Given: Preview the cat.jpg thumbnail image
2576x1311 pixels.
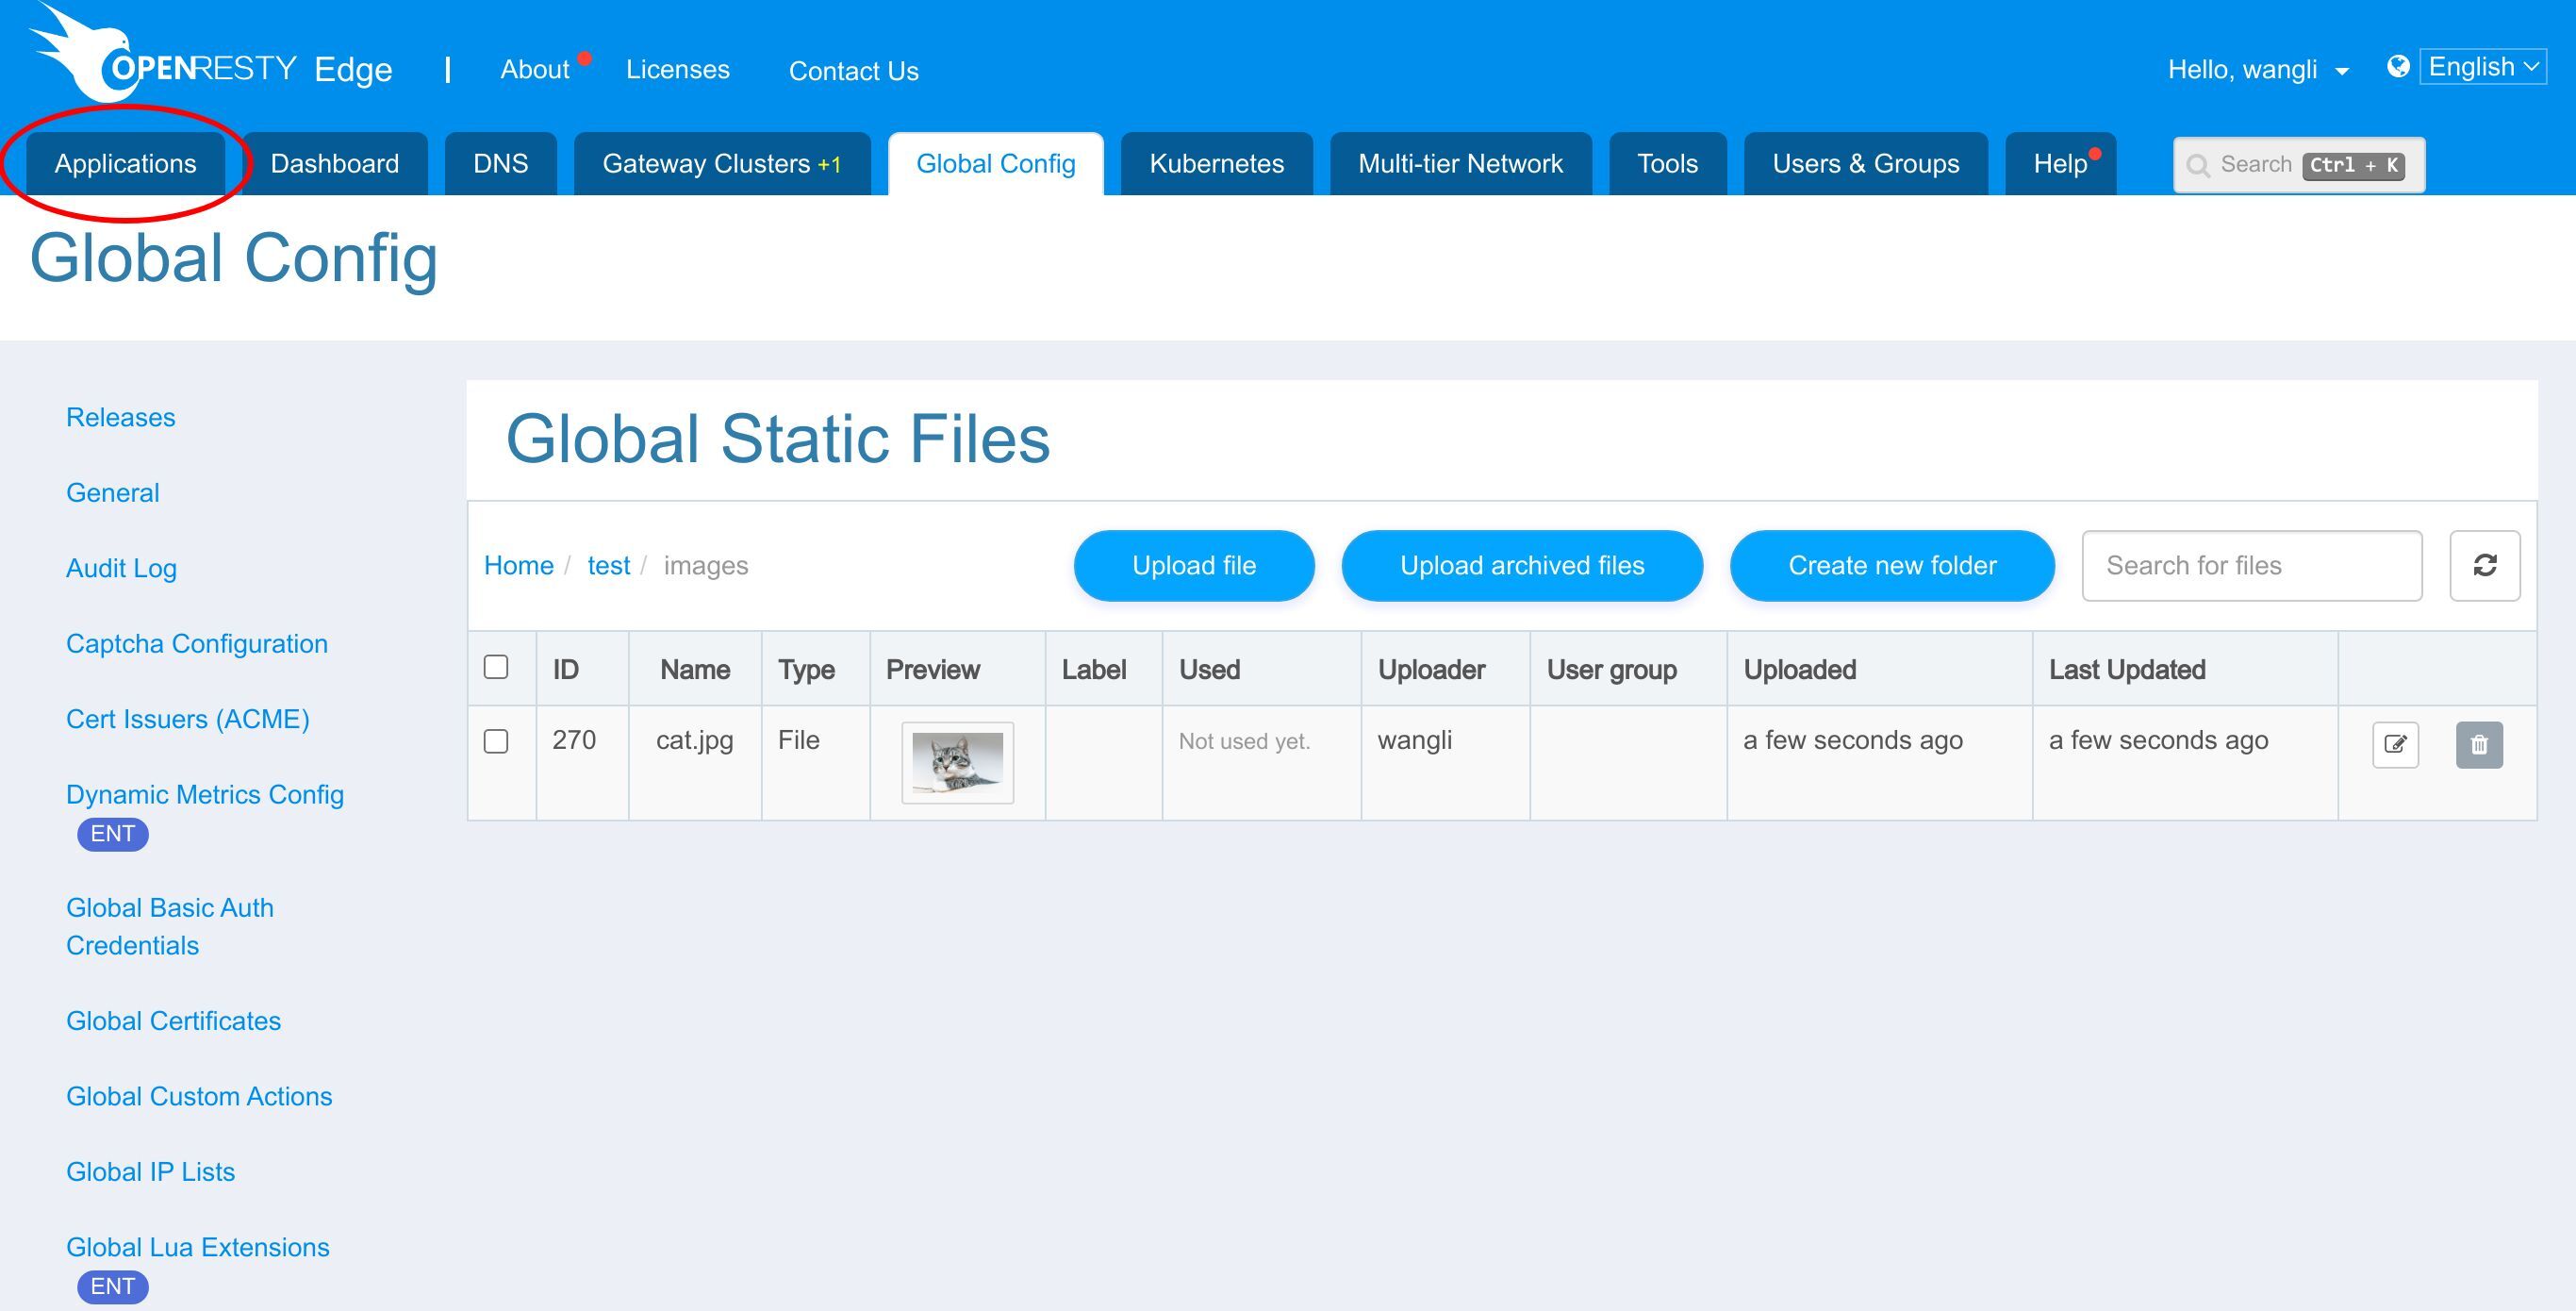Looking at the screenshot, I should [x=958, y=762].
